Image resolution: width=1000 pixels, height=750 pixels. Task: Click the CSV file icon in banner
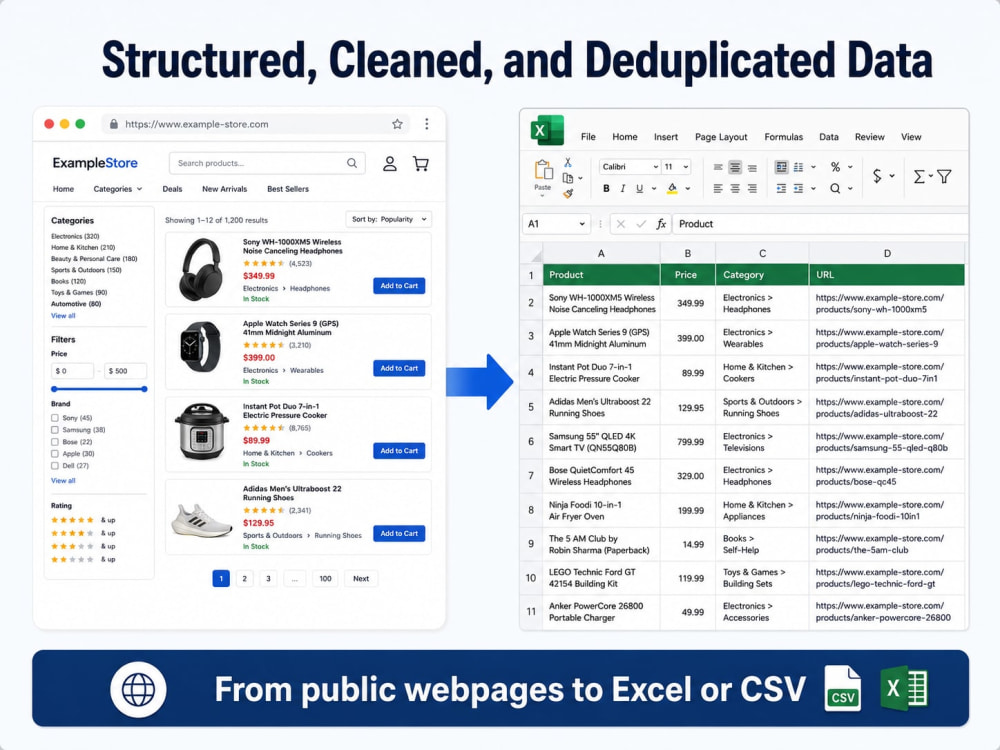[842, 689]
